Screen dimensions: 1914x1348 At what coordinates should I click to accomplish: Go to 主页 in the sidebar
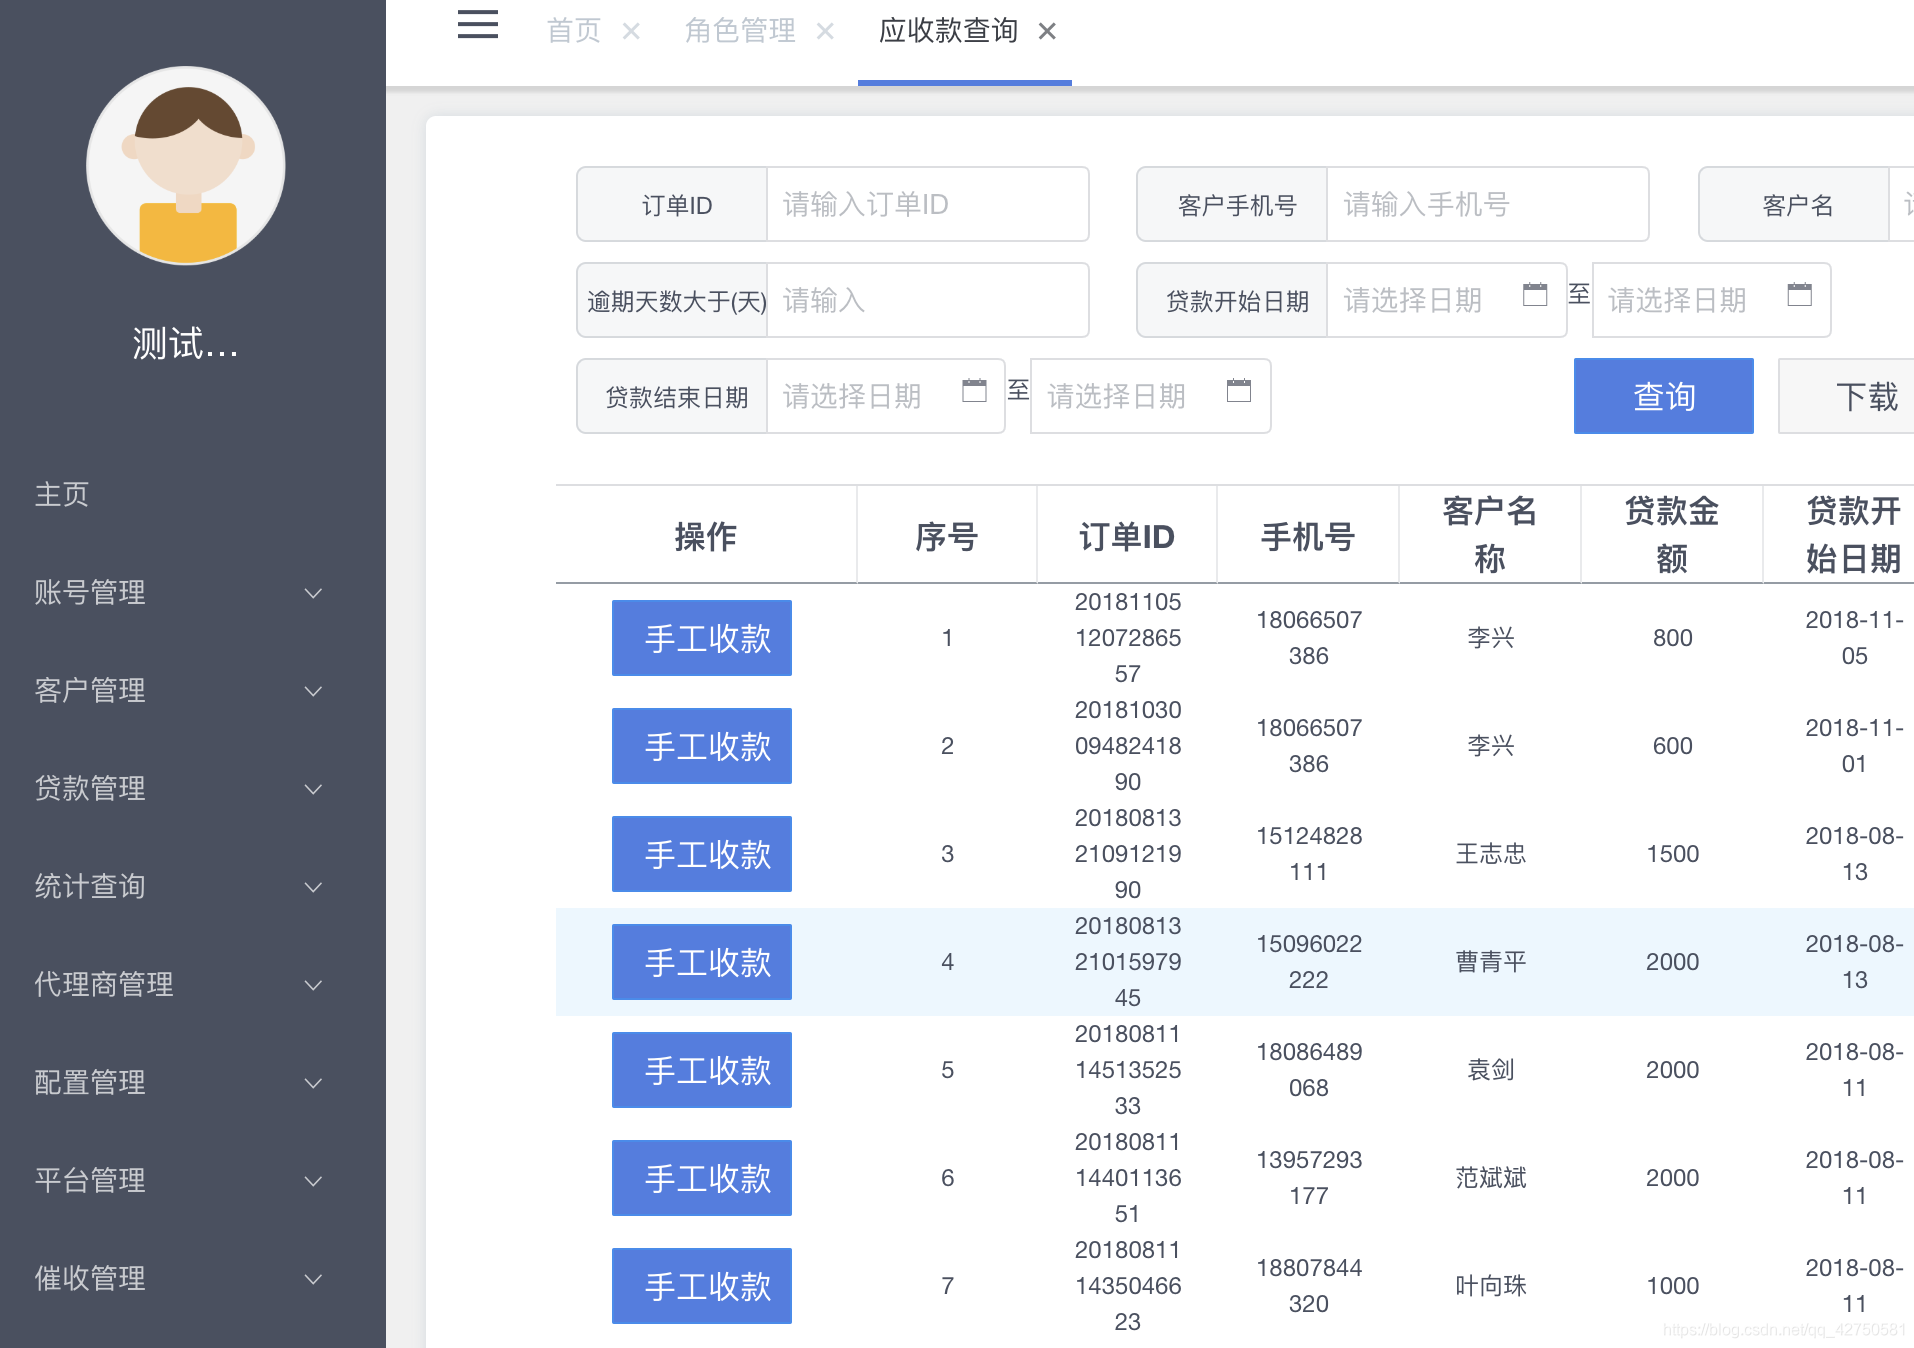pos(62,494)
